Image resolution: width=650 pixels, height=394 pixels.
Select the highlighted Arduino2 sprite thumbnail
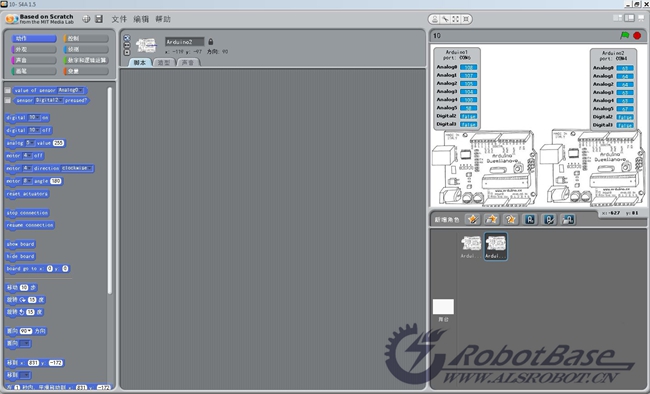click(496, 246)
